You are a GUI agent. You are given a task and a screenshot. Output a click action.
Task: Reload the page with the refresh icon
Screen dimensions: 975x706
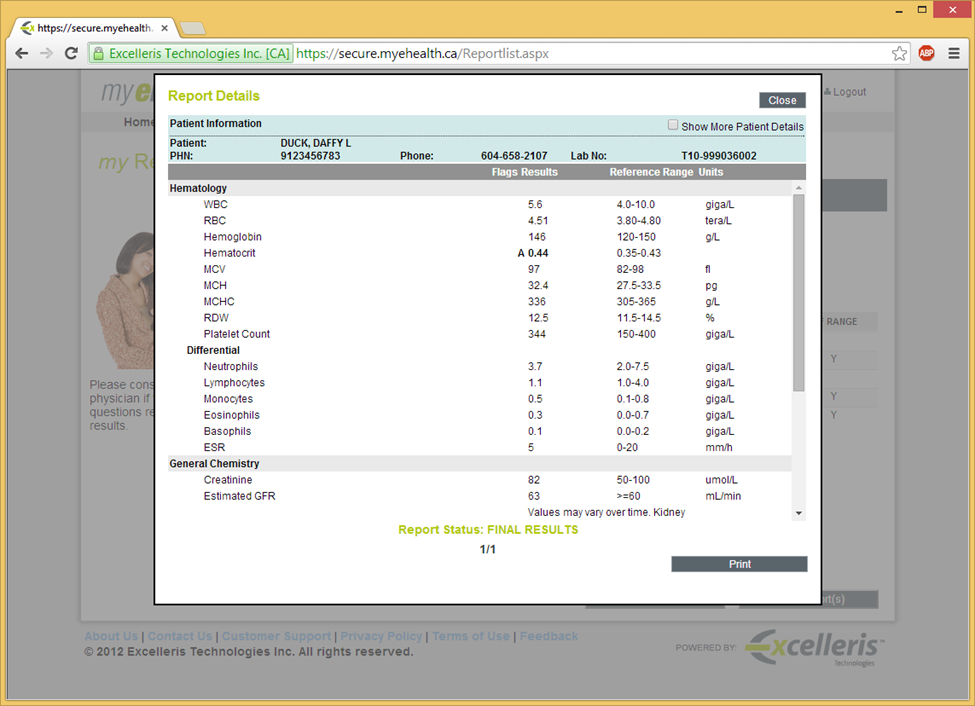71,53
